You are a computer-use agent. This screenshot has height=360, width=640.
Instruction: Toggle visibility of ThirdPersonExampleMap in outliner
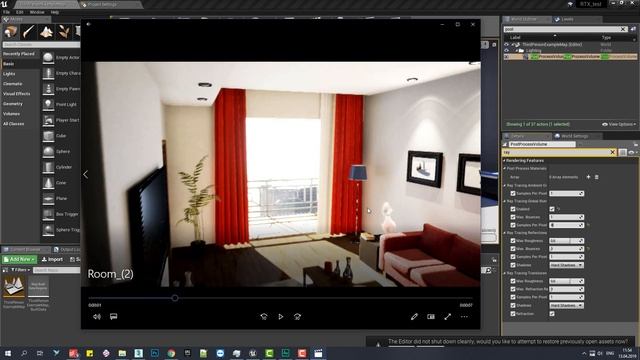click(507, 44)
